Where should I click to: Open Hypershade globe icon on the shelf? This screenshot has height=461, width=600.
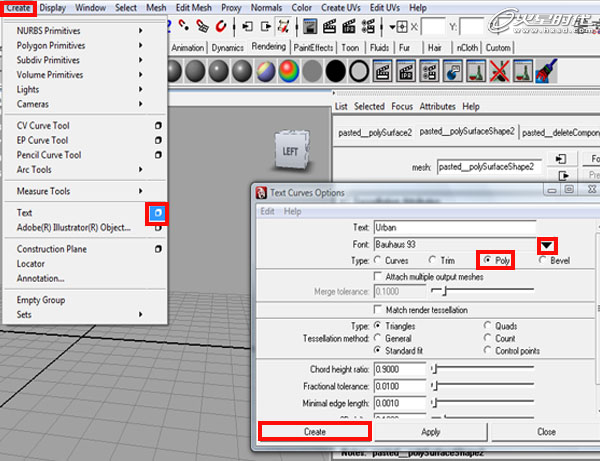coord(453,71)
